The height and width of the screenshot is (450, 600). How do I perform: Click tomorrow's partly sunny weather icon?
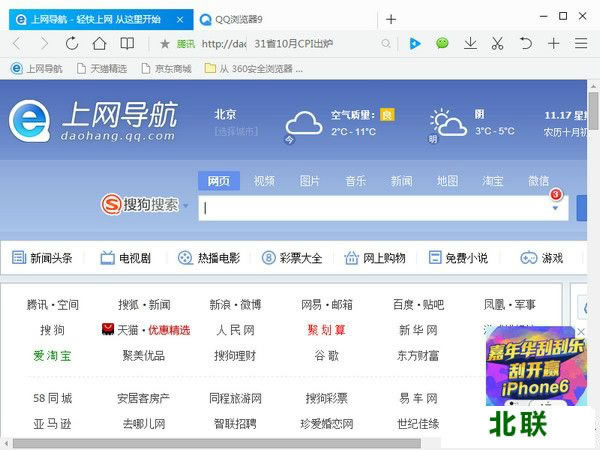(x=448, y=123)
